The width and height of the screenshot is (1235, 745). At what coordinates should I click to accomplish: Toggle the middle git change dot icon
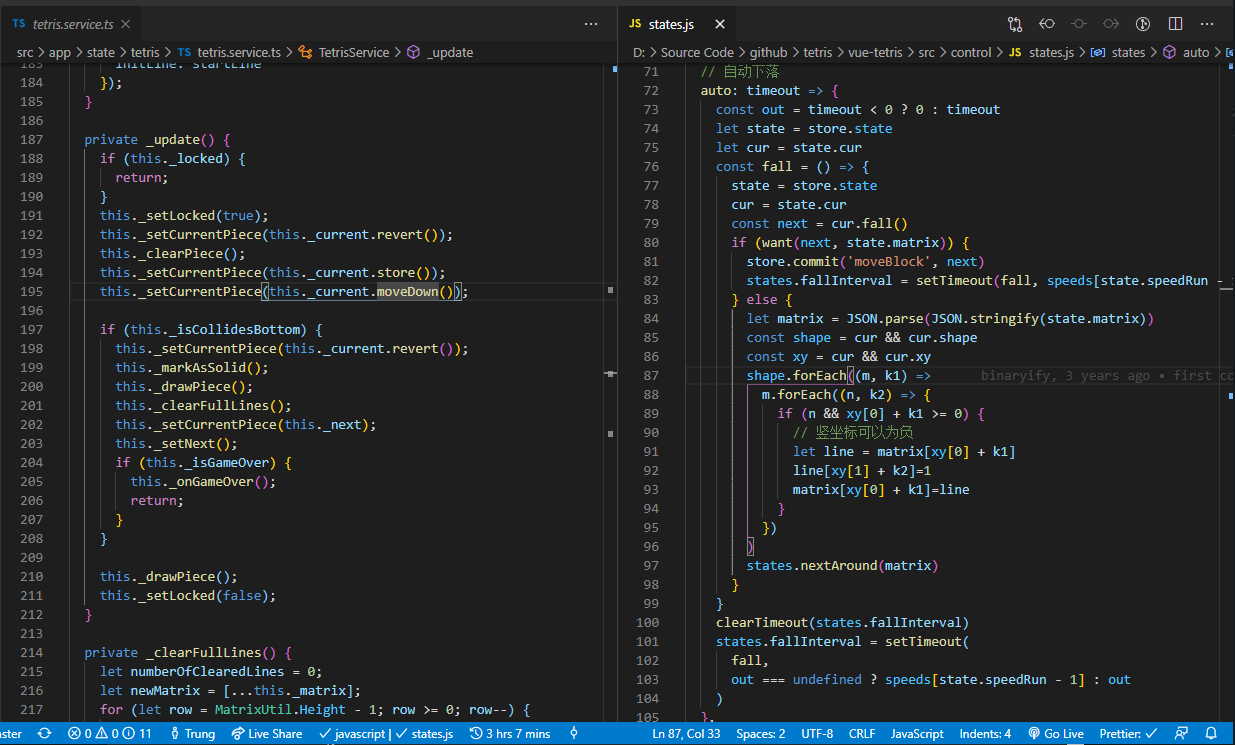(x=1079, y=23)
